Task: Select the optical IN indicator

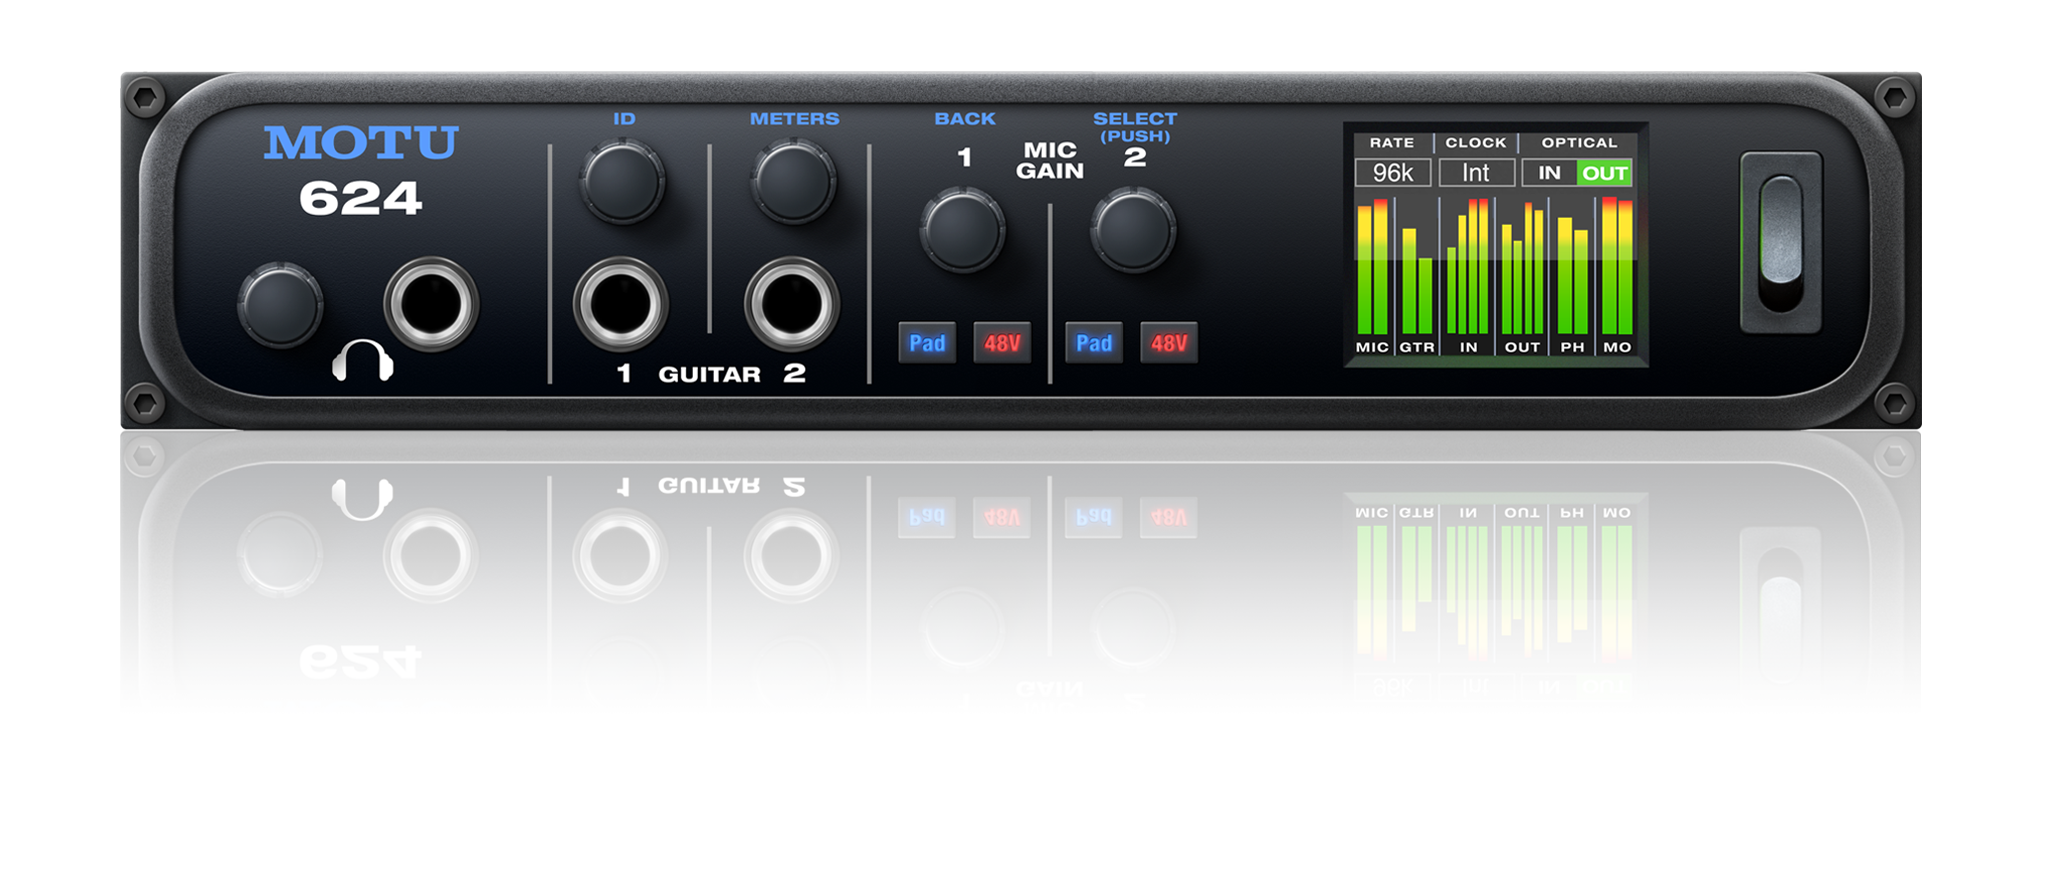Action: point(1549,173)
